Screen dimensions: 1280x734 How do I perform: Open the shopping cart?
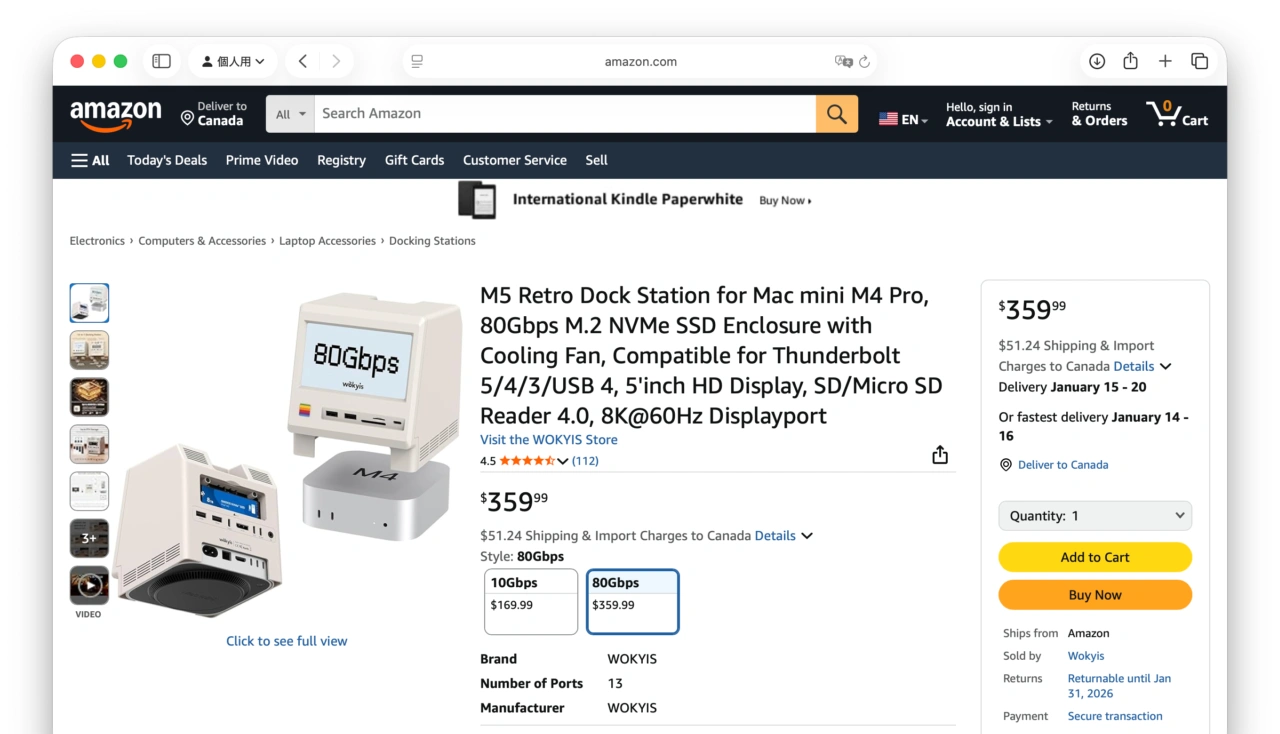(1177, 114)
